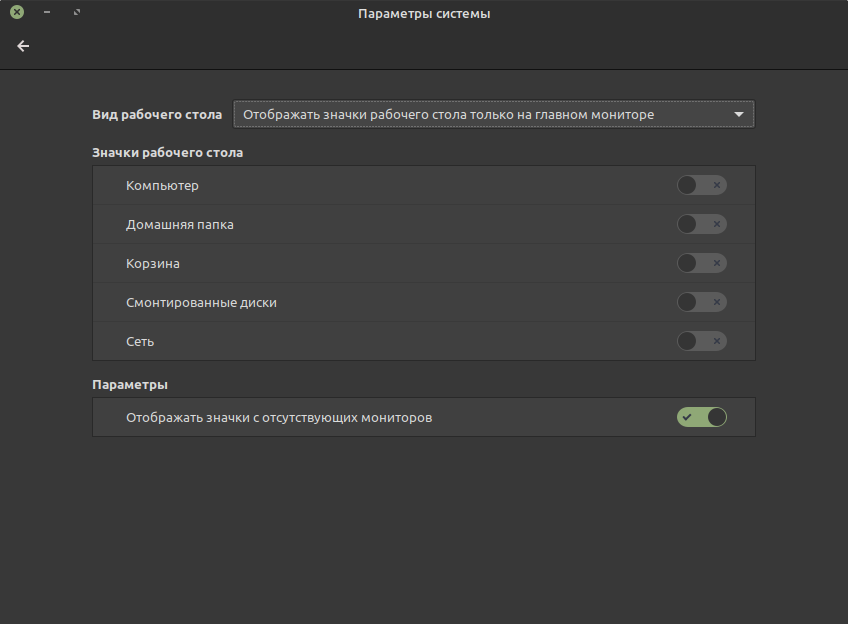The height and width of the screenshot is (624, 848).
Task: Minimize the Параметры системы window
Action: [x=47, y=12]
